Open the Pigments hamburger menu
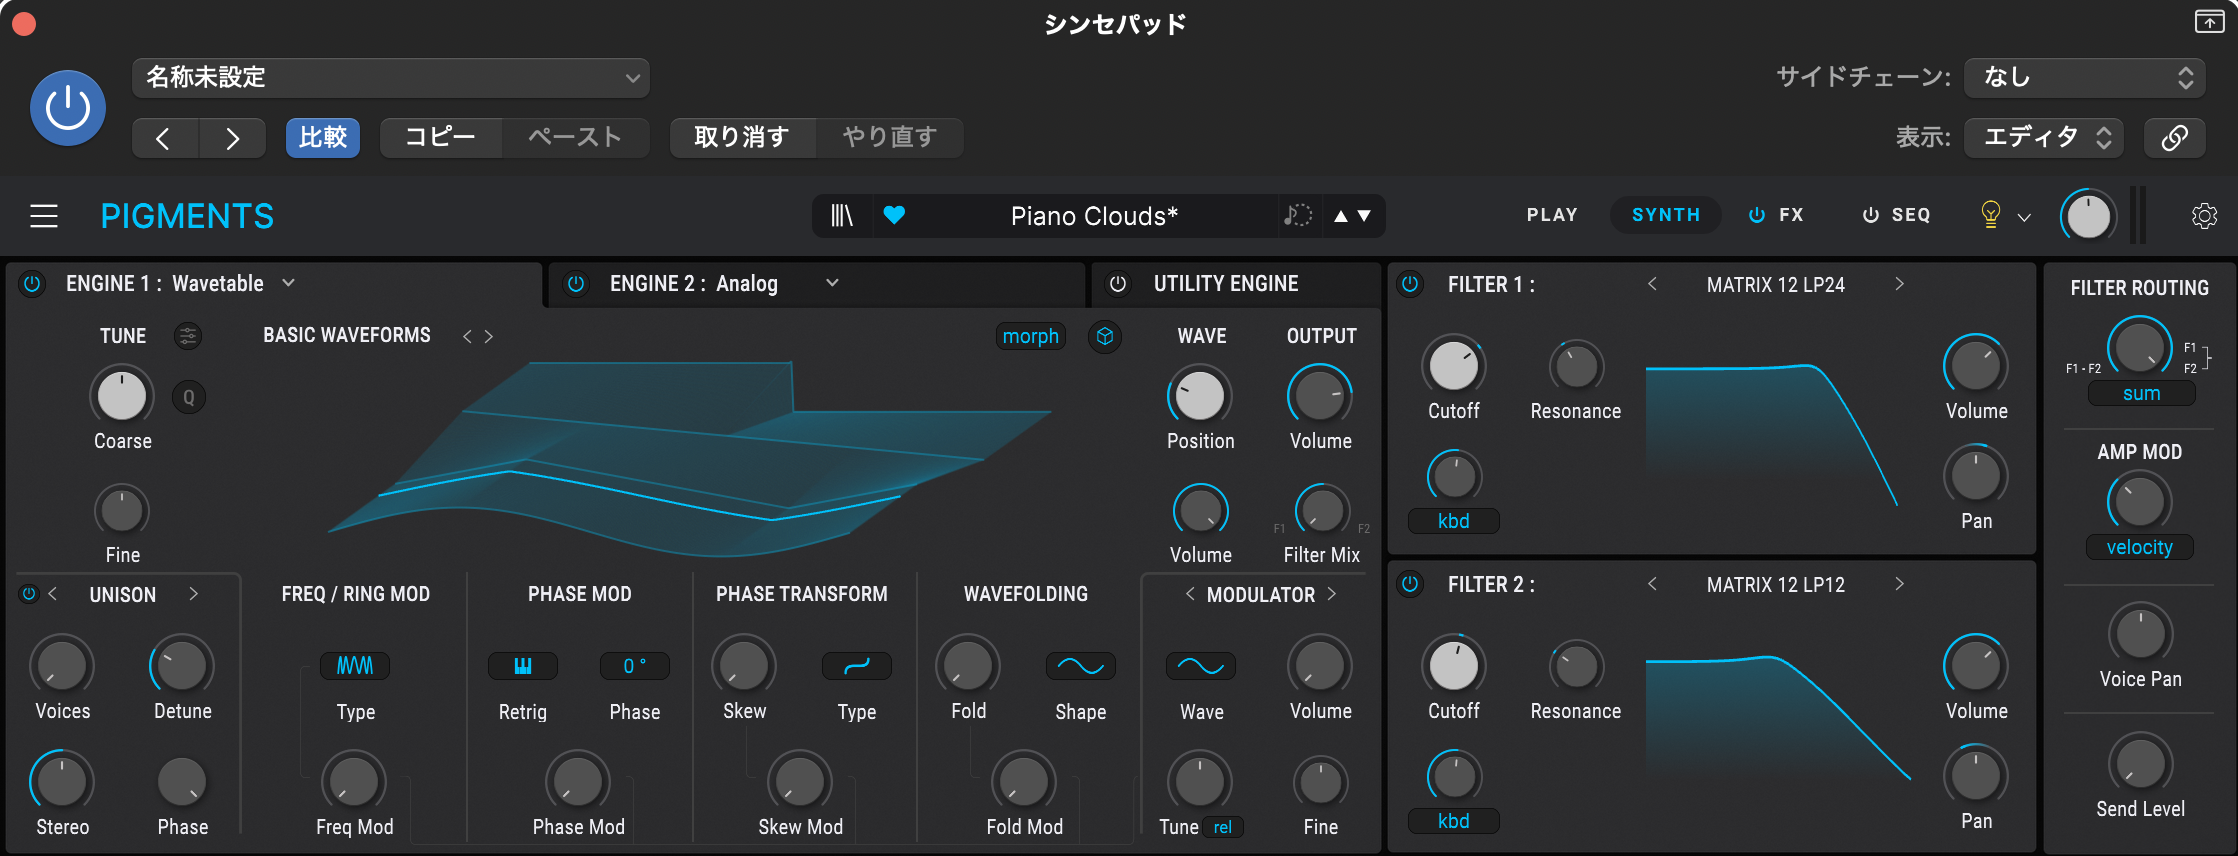The image size is (2238, 856). click(44, 216)
